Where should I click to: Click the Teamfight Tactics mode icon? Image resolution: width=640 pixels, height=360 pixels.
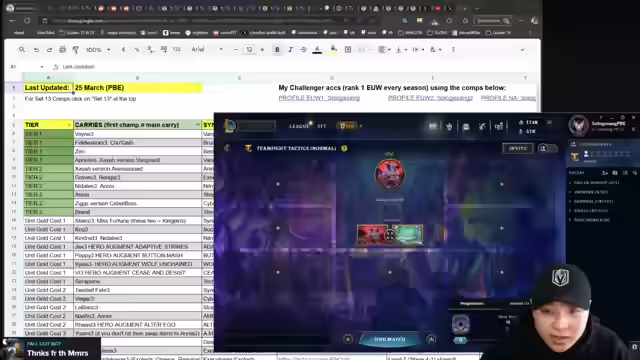[248, 148]
